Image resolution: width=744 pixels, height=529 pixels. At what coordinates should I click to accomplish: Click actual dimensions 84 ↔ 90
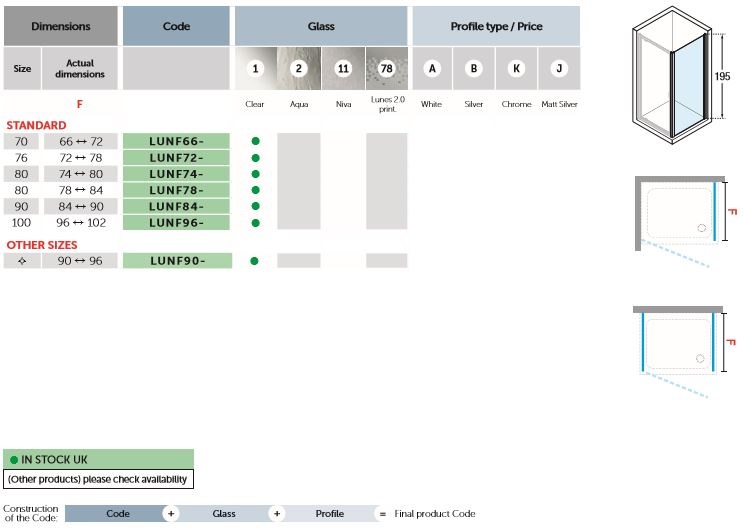[x=81, y=206]
